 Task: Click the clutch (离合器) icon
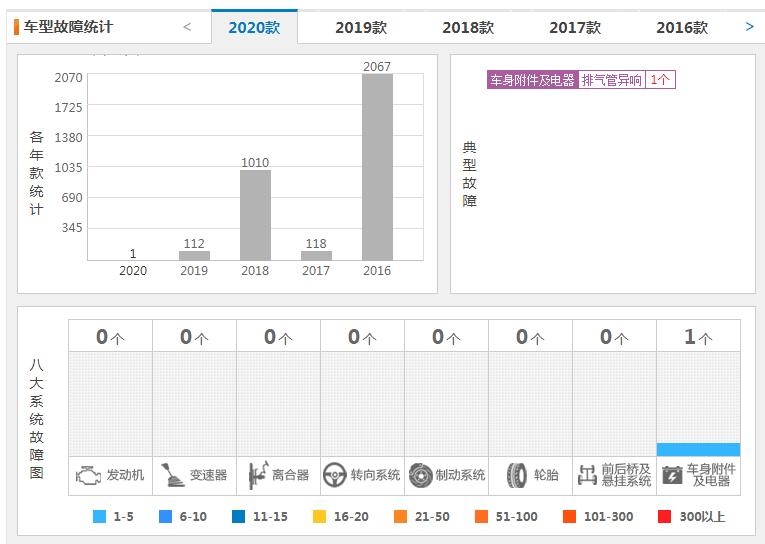click(x=258, y=475)
